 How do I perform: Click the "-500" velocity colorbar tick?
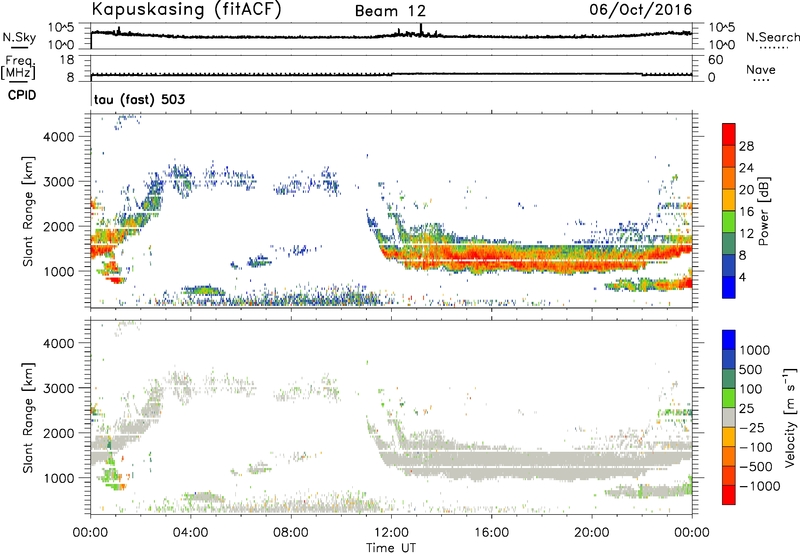coord(756,466)
